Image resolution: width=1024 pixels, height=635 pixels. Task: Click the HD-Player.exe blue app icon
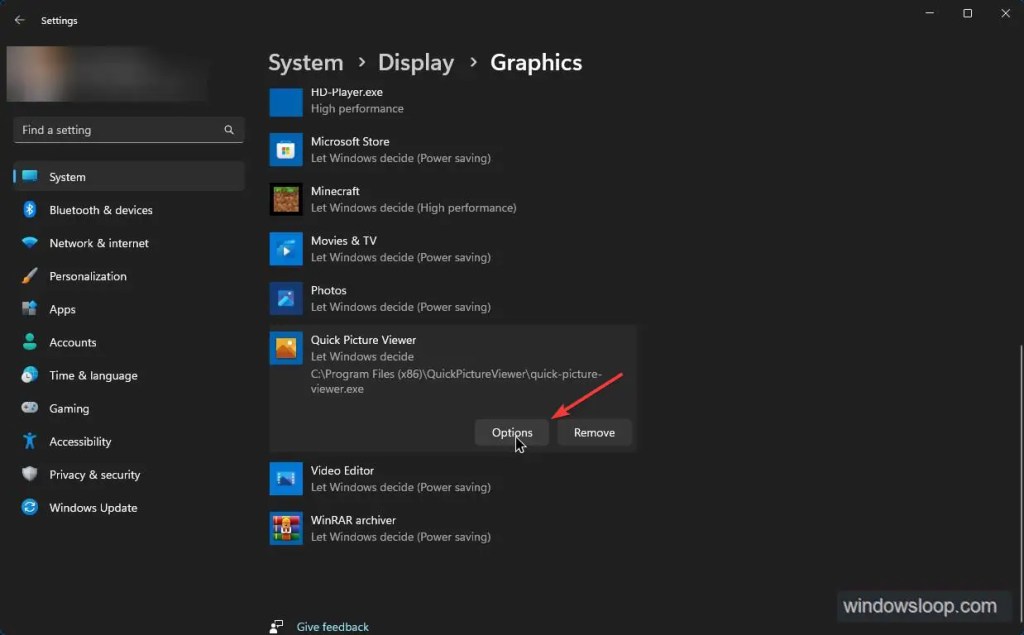[286, 103]
